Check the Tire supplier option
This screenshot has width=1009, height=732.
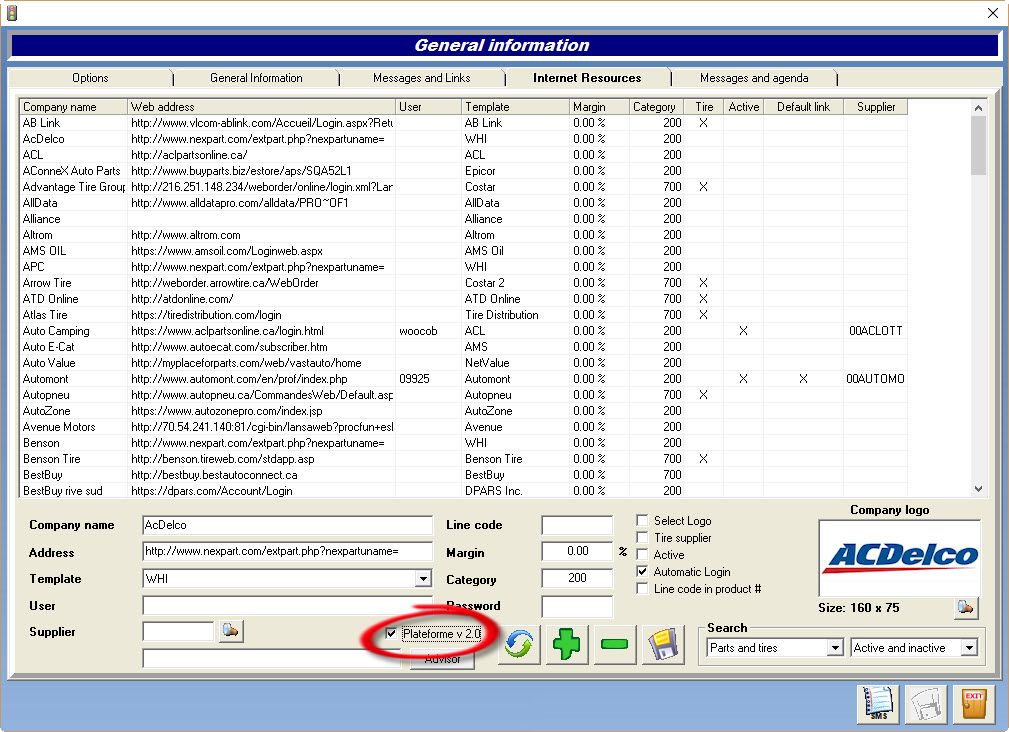click(x=642, y=538)
